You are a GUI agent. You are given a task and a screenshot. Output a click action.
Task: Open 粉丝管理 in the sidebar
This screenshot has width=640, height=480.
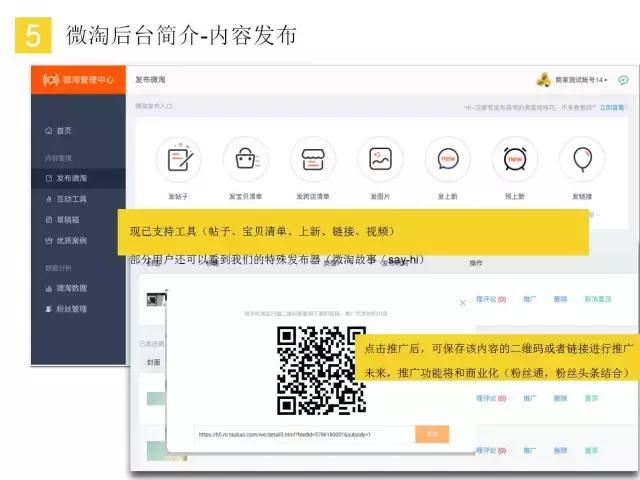(x=66, y=309)
